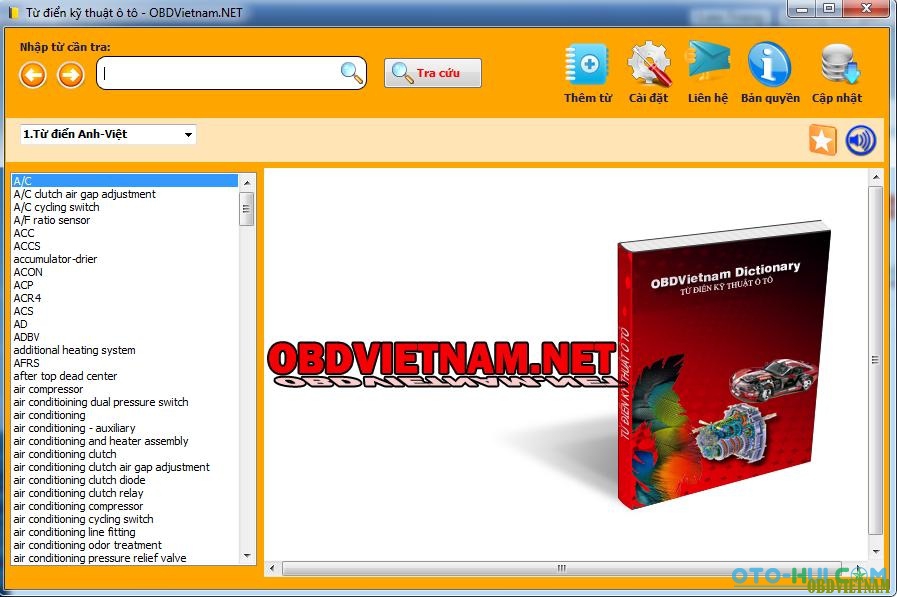The image size is (897, 597).
Task: Click content pane vertical scroll up arrow
Action: coord(876,178)
